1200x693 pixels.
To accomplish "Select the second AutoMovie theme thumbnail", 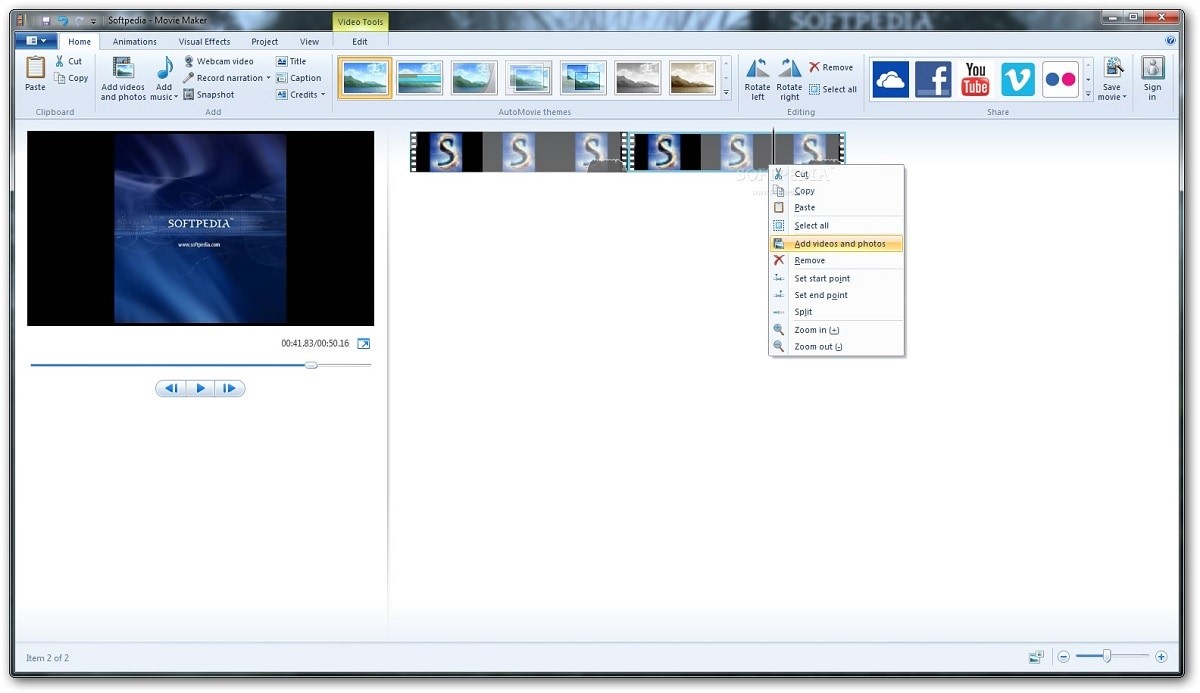I will tap(419, 77).
